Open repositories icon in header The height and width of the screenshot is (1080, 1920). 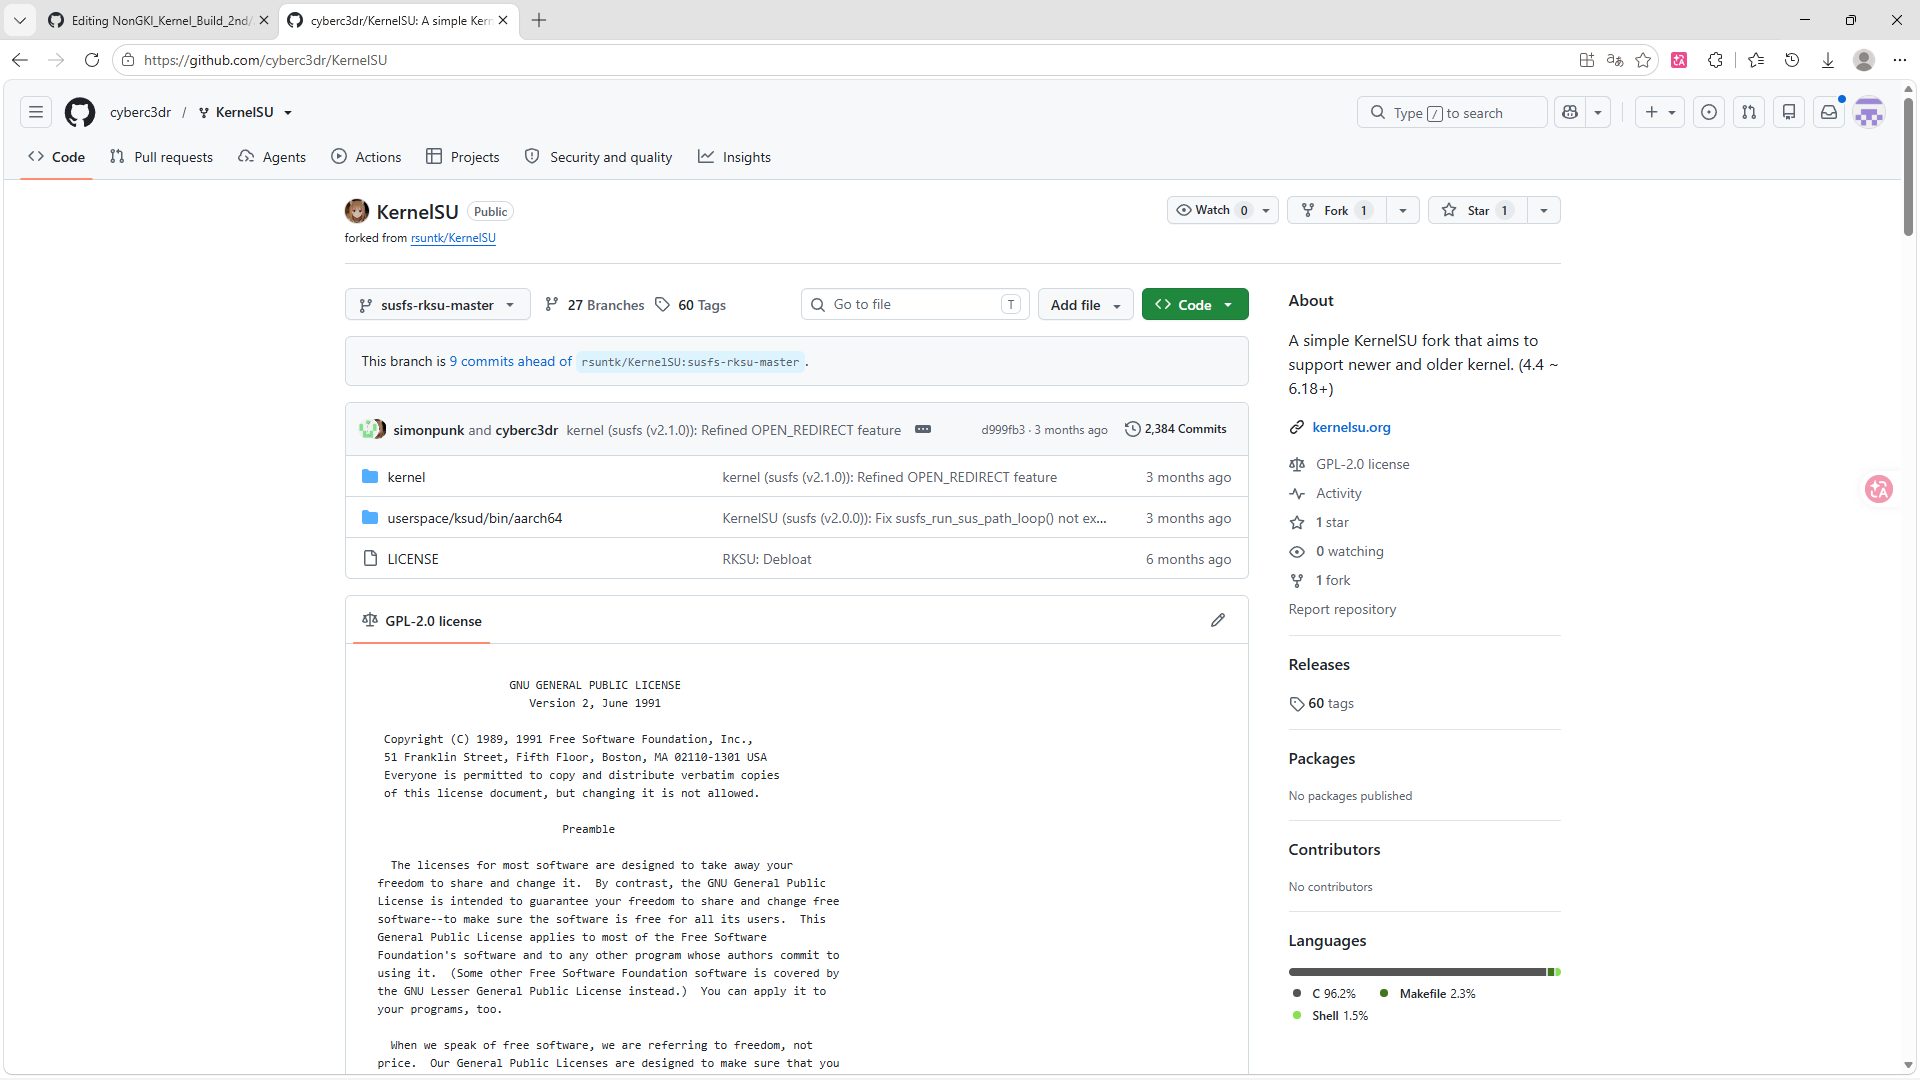1789,112
